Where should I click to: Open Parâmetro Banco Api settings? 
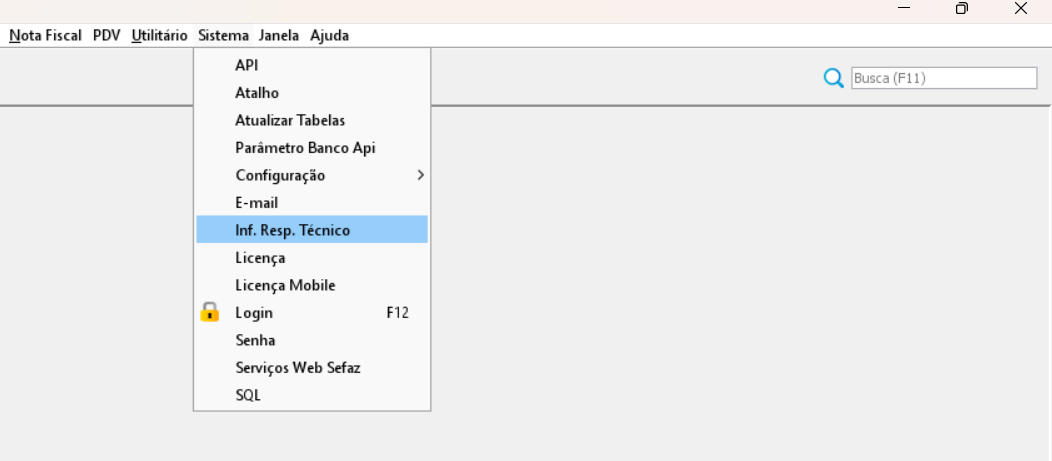tap(305, 148)
